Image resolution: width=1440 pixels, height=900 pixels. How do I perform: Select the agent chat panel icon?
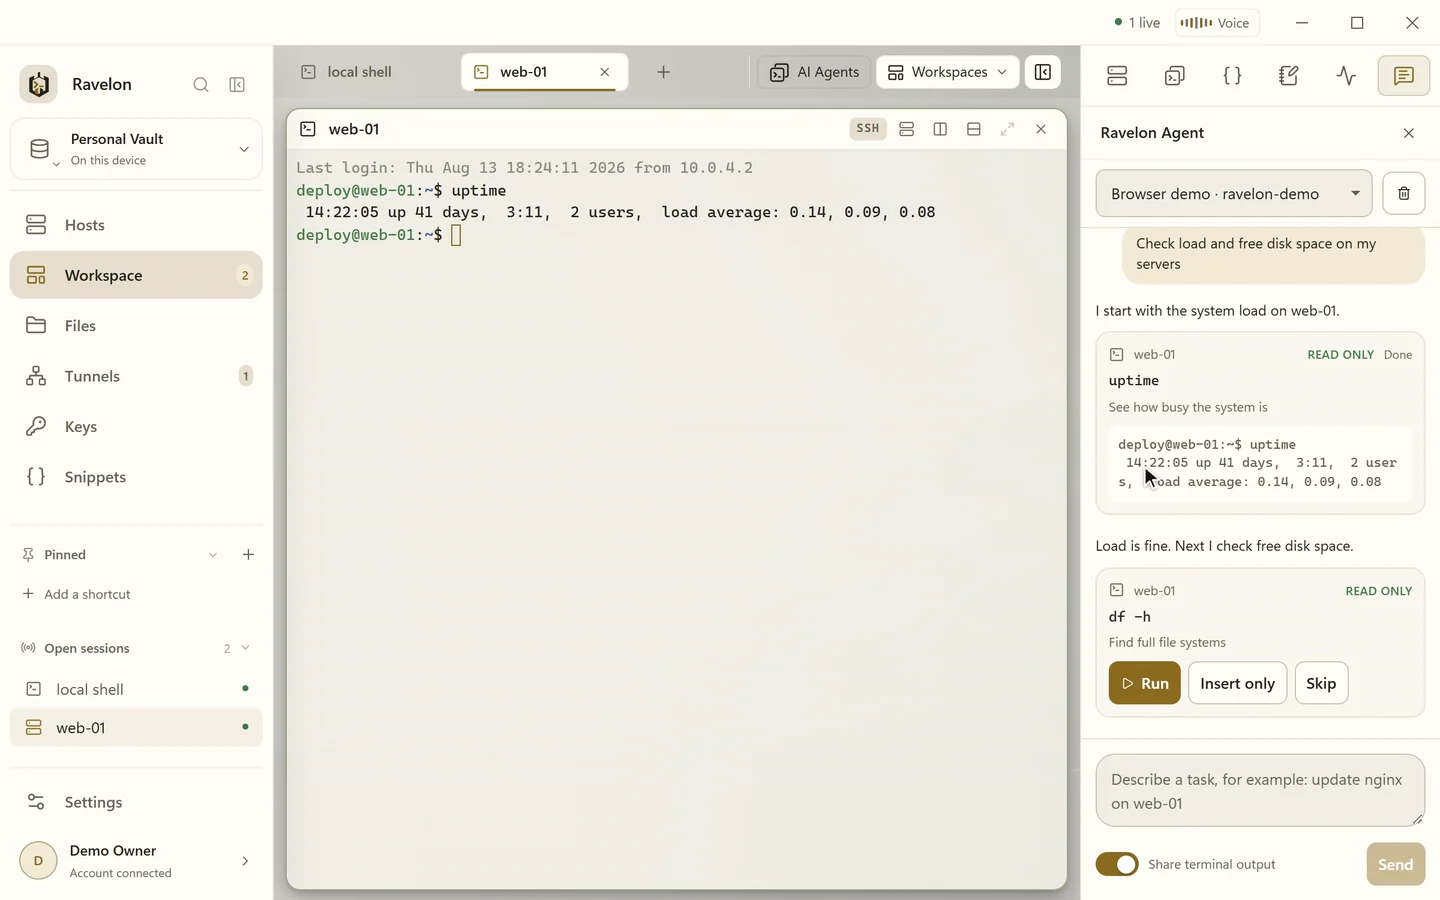tap(1403, 76)
